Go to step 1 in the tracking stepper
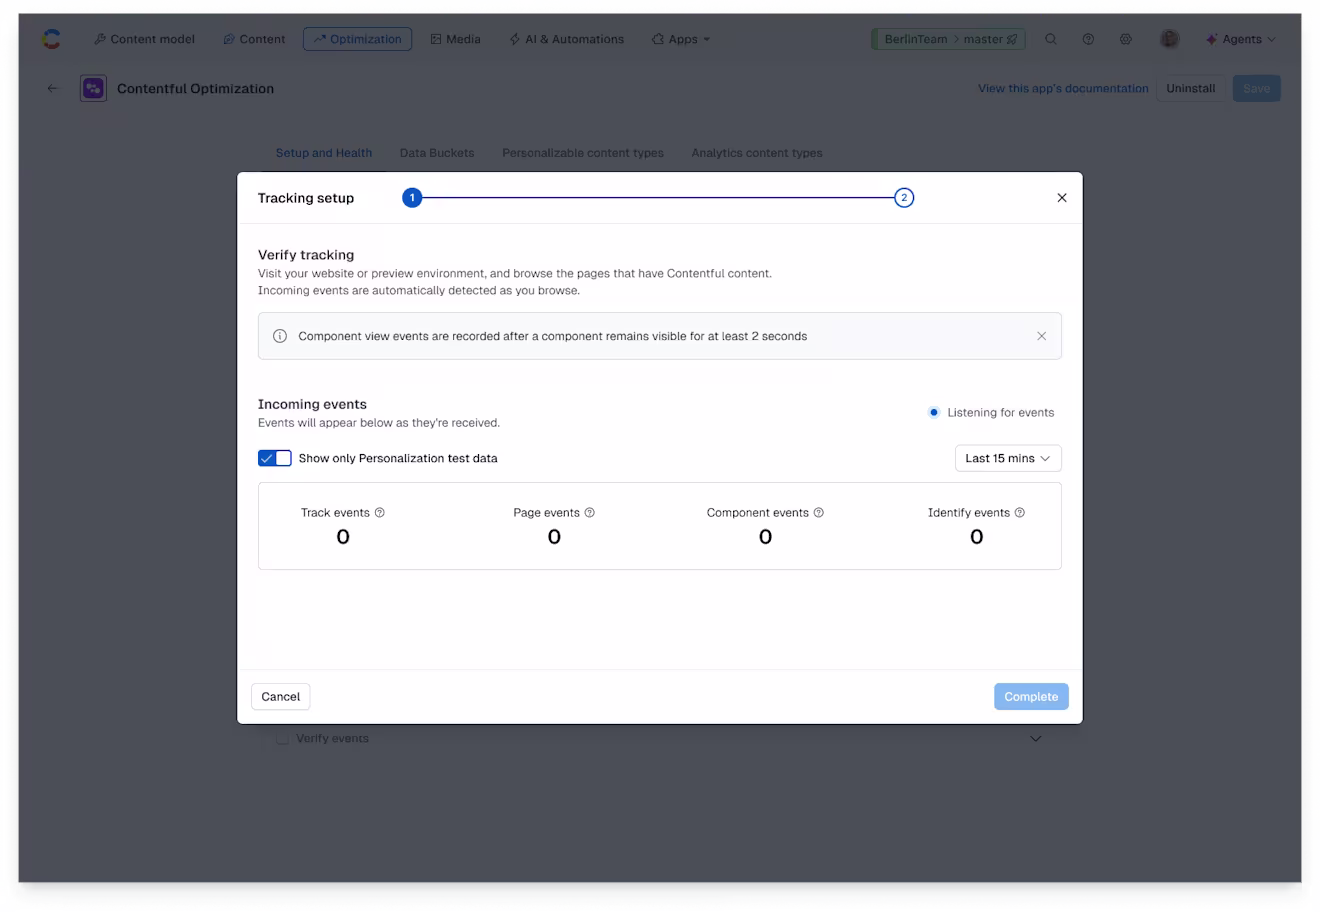The height and width of the screenshot is (912, 1320). [x=412, y=198]
